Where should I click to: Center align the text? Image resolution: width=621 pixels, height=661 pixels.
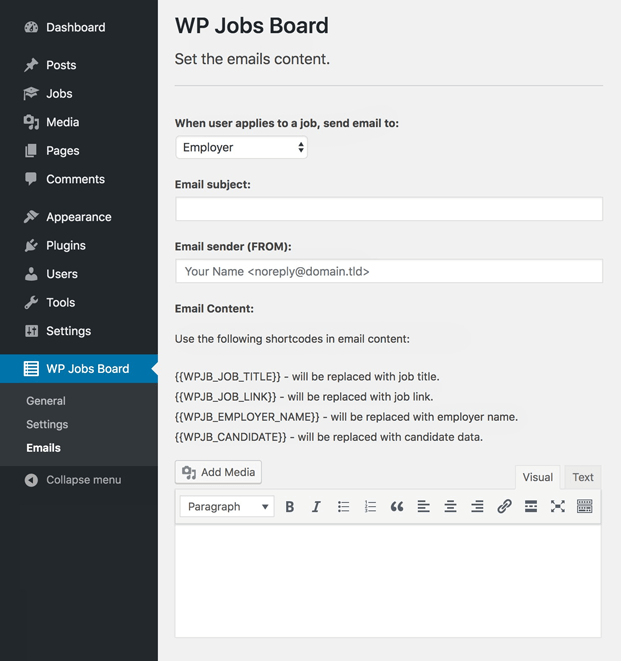pos(450,506)
